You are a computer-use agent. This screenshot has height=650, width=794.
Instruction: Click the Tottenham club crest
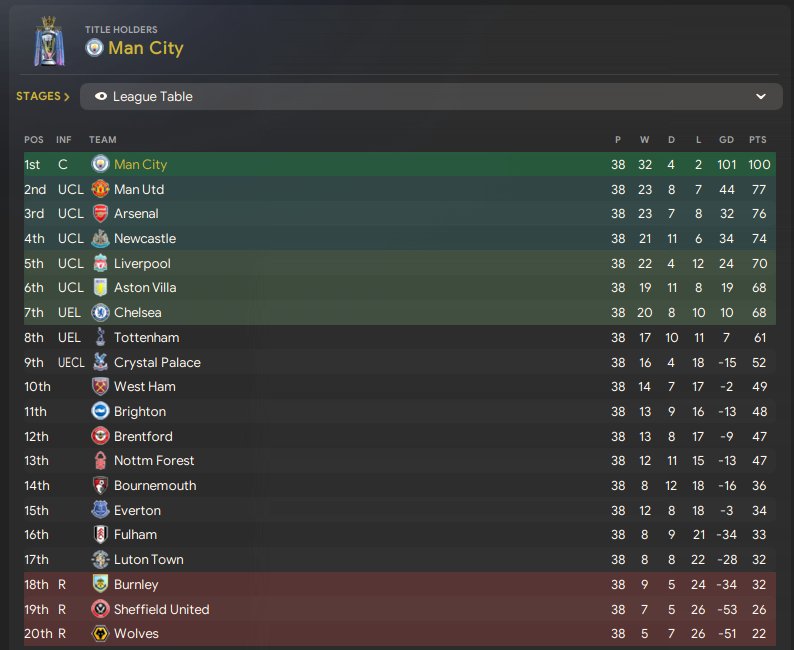click(100, 337)
